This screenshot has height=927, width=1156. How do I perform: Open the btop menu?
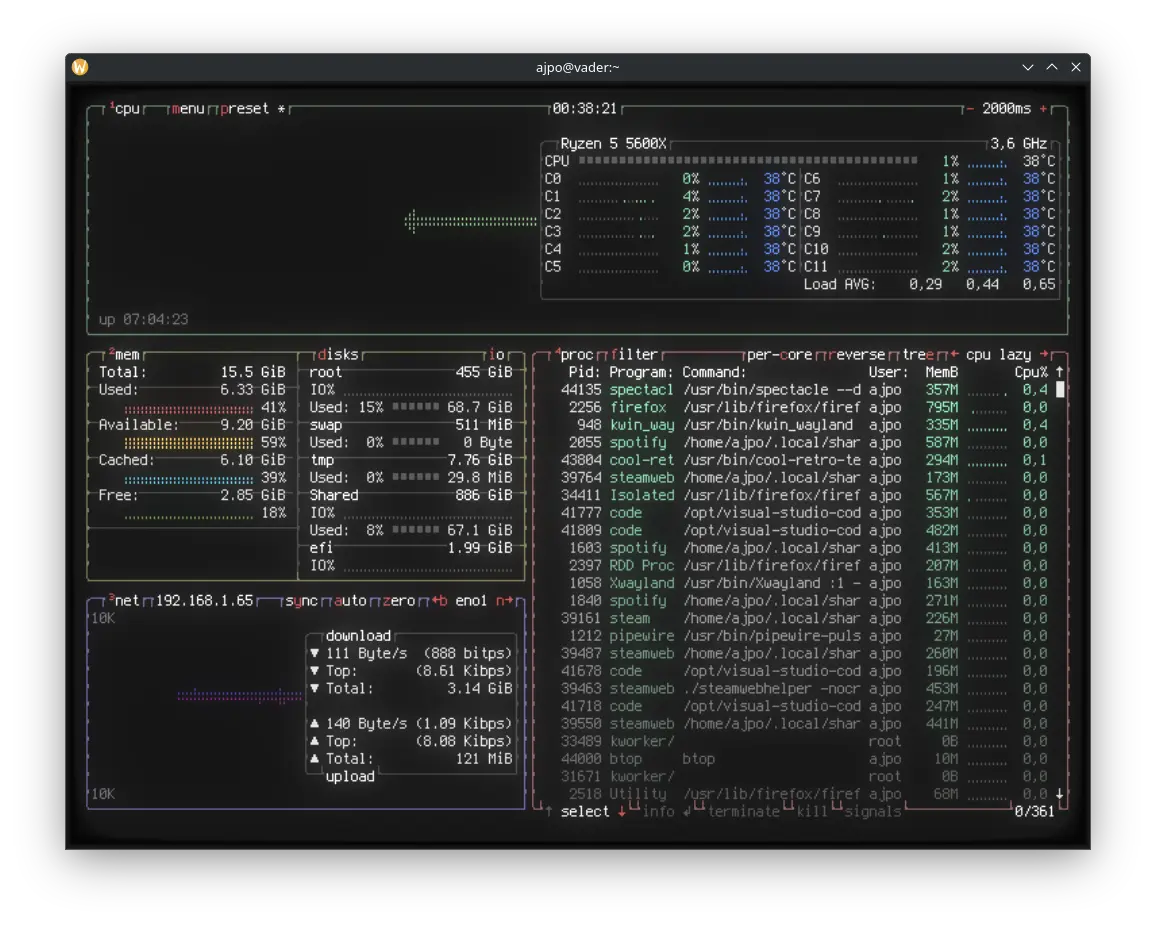coord(188,108)
